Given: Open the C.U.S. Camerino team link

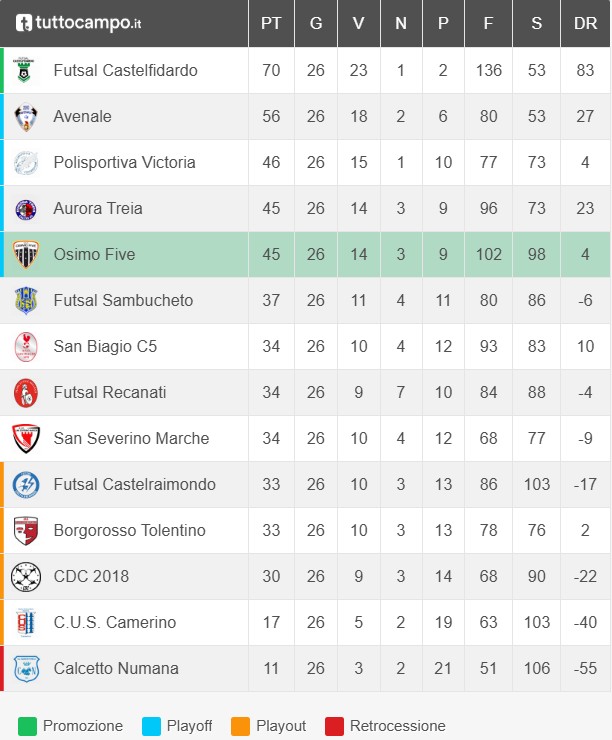Looking at the screenshot, I should 115,623.
